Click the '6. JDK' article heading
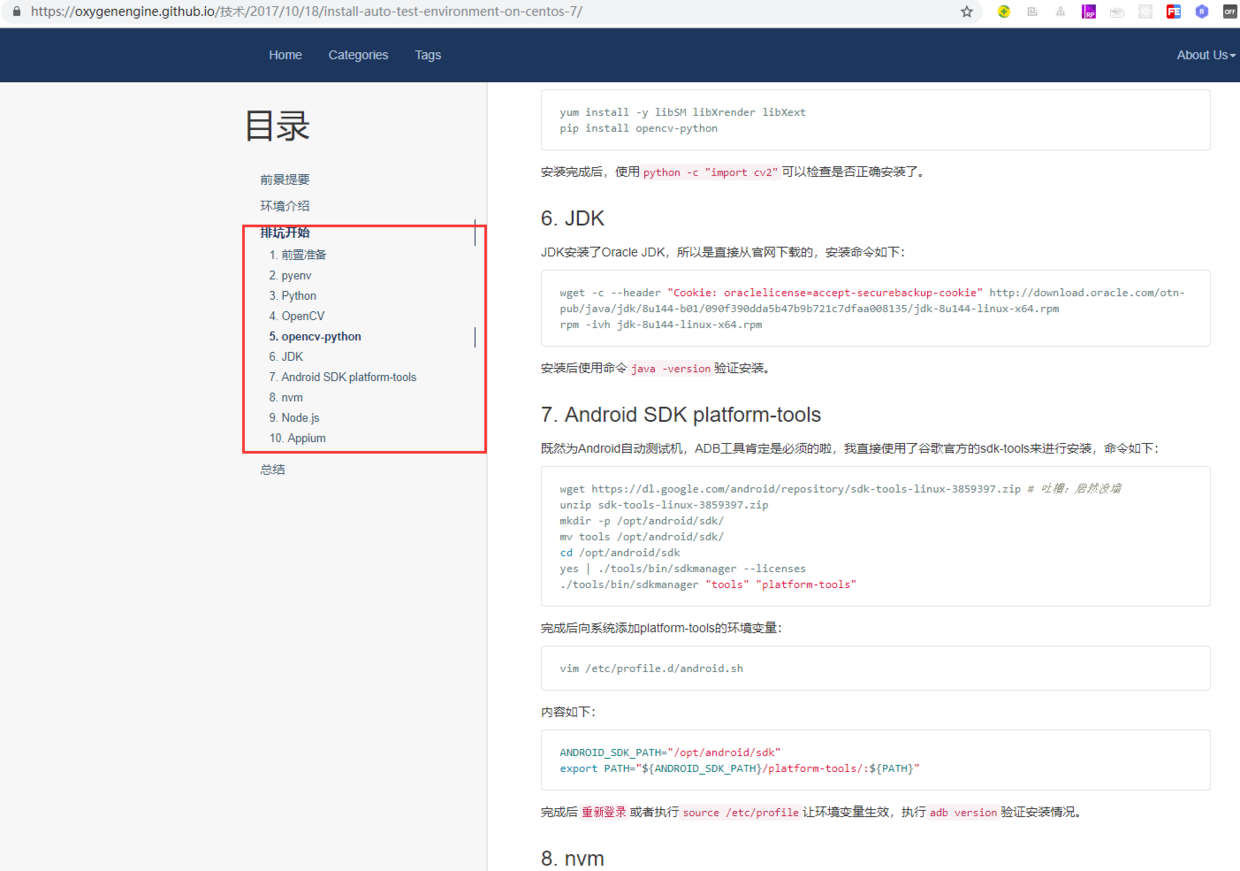This screenshot has width=1240, height=871. coord(572,219)
